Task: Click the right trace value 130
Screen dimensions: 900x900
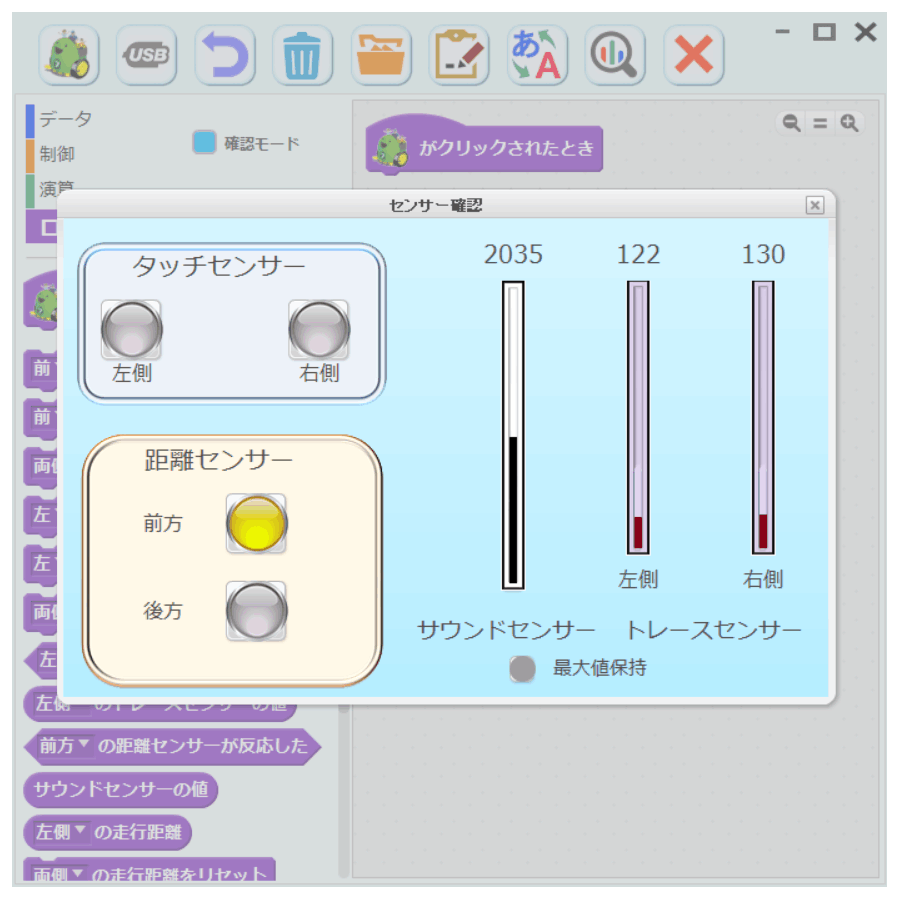Action: 763,254
